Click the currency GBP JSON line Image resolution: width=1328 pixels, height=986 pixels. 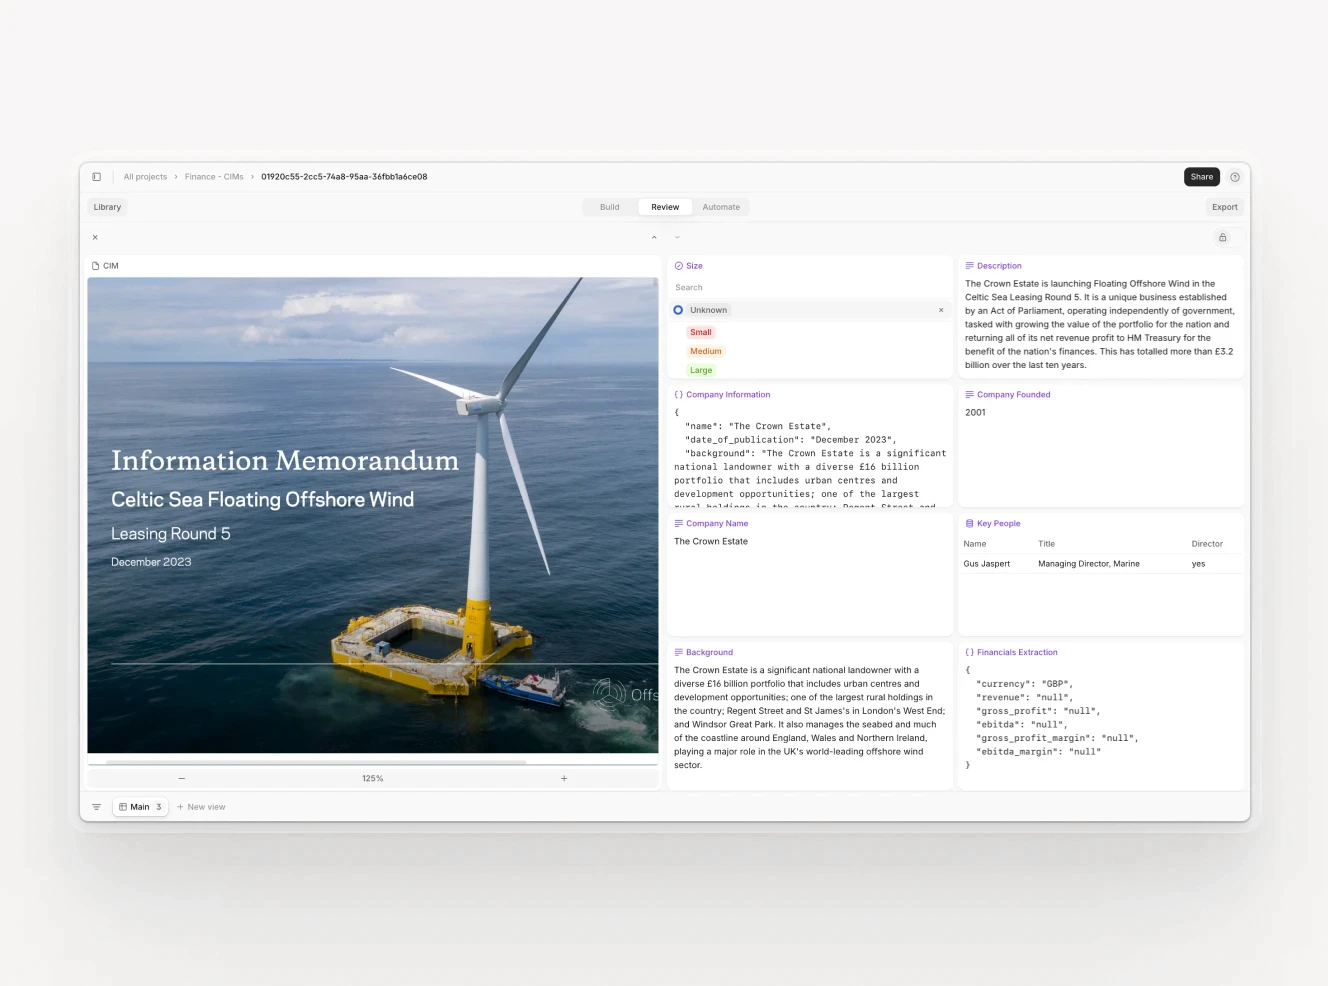[x=1024, y=684]
